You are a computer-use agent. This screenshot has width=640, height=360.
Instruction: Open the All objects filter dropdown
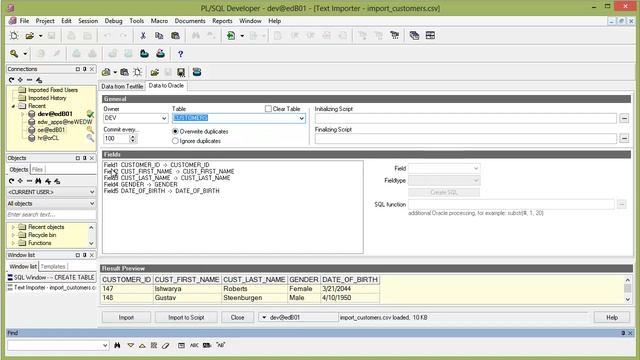(92, 203)
